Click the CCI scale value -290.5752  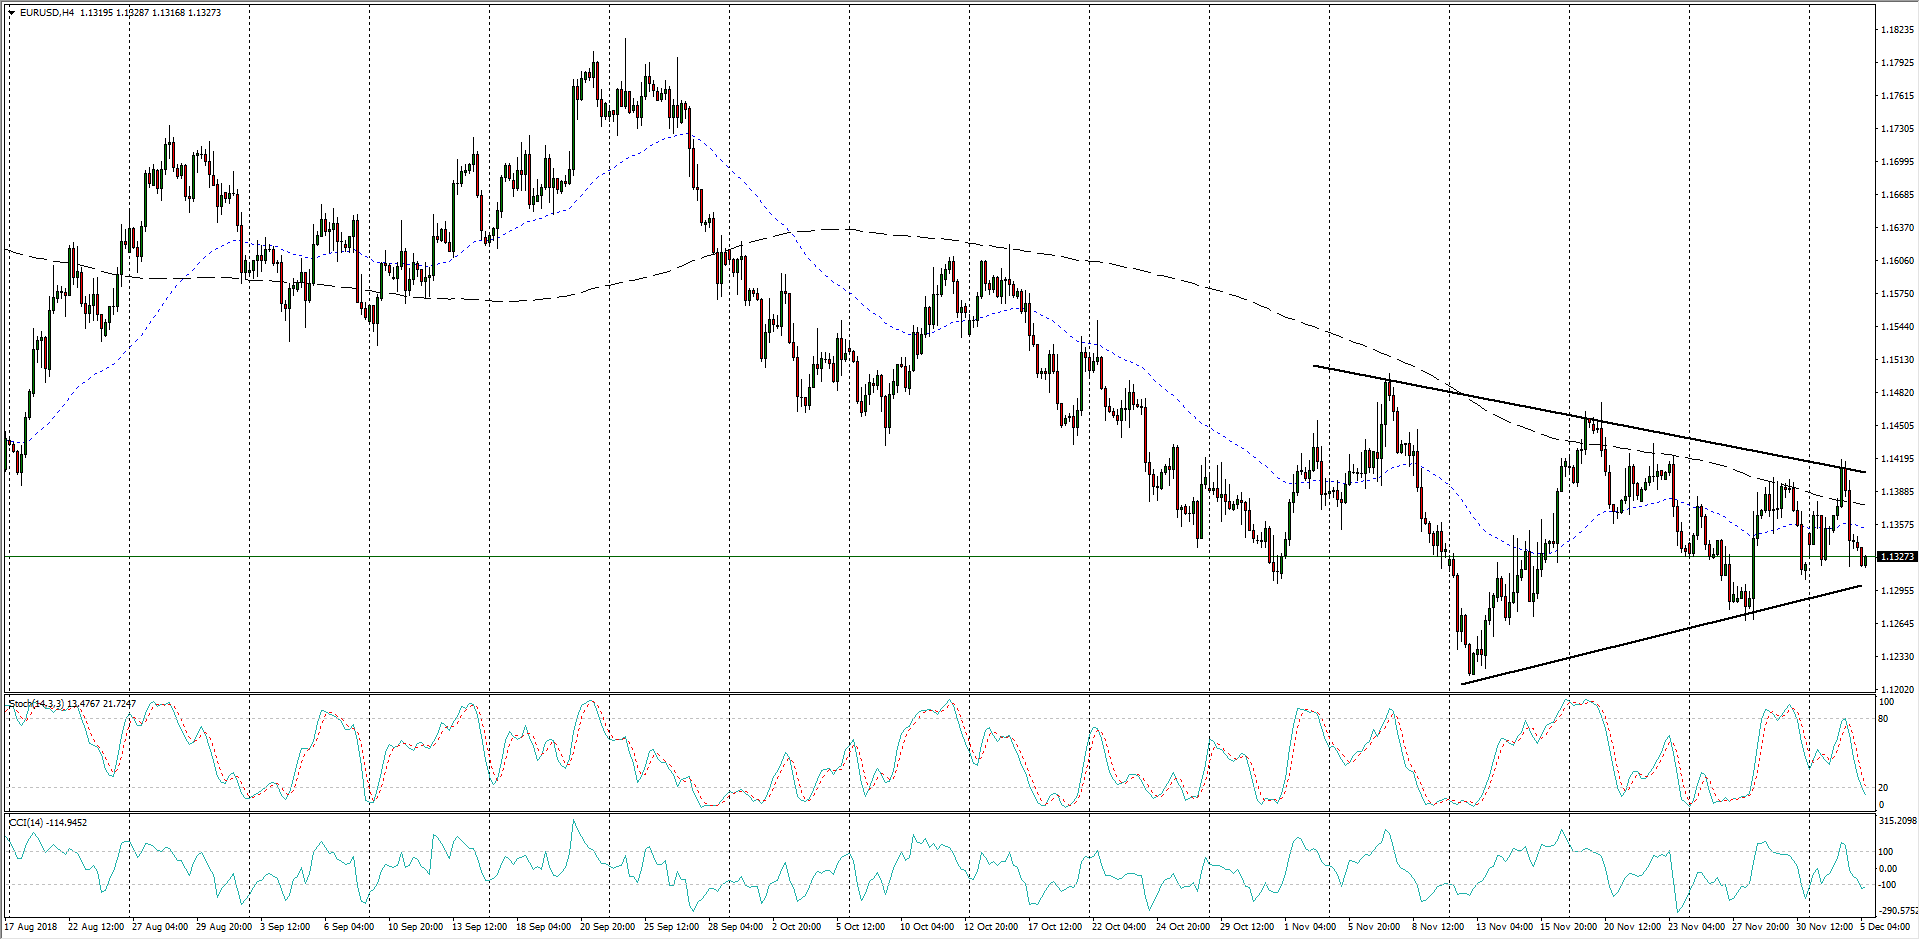1897,911
